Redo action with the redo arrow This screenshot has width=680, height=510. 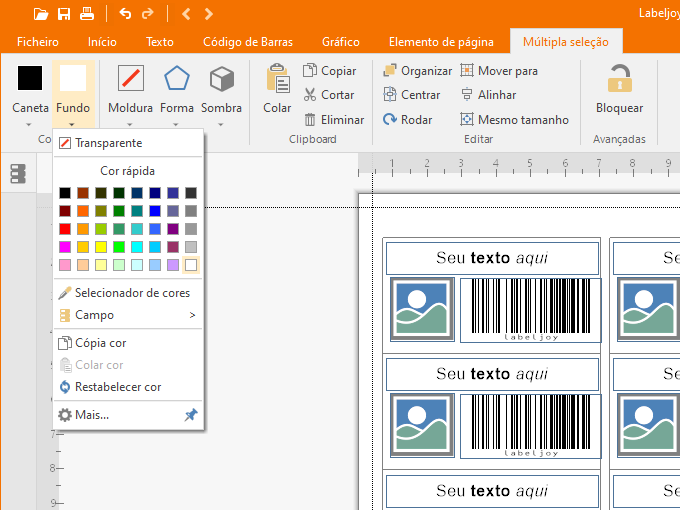148,14
